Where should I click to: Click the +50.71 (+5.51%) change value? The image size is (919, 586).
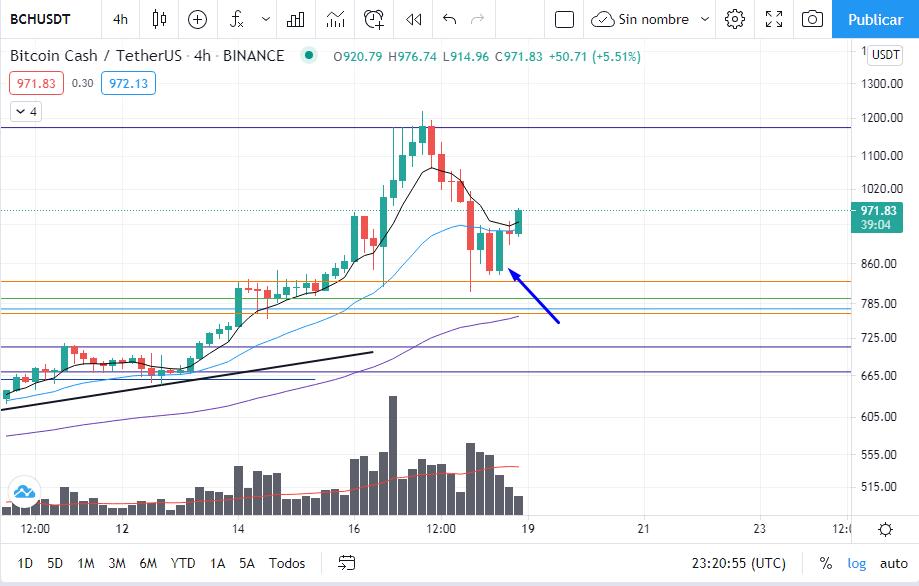pyautogui.click(x=594, y=57)
